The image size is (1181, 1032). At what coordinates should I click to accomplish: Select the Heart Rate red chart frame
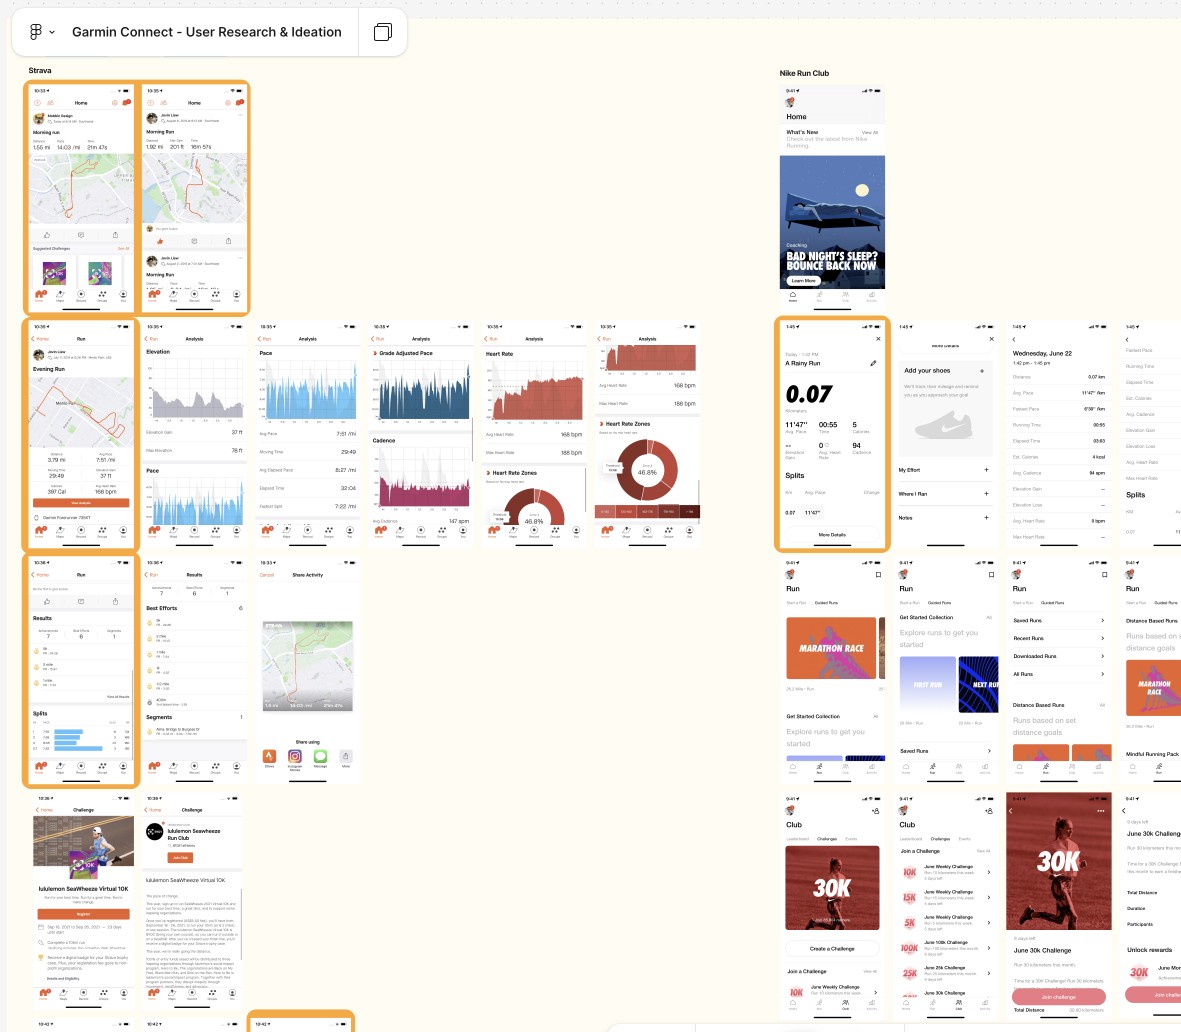click(535, 389)
